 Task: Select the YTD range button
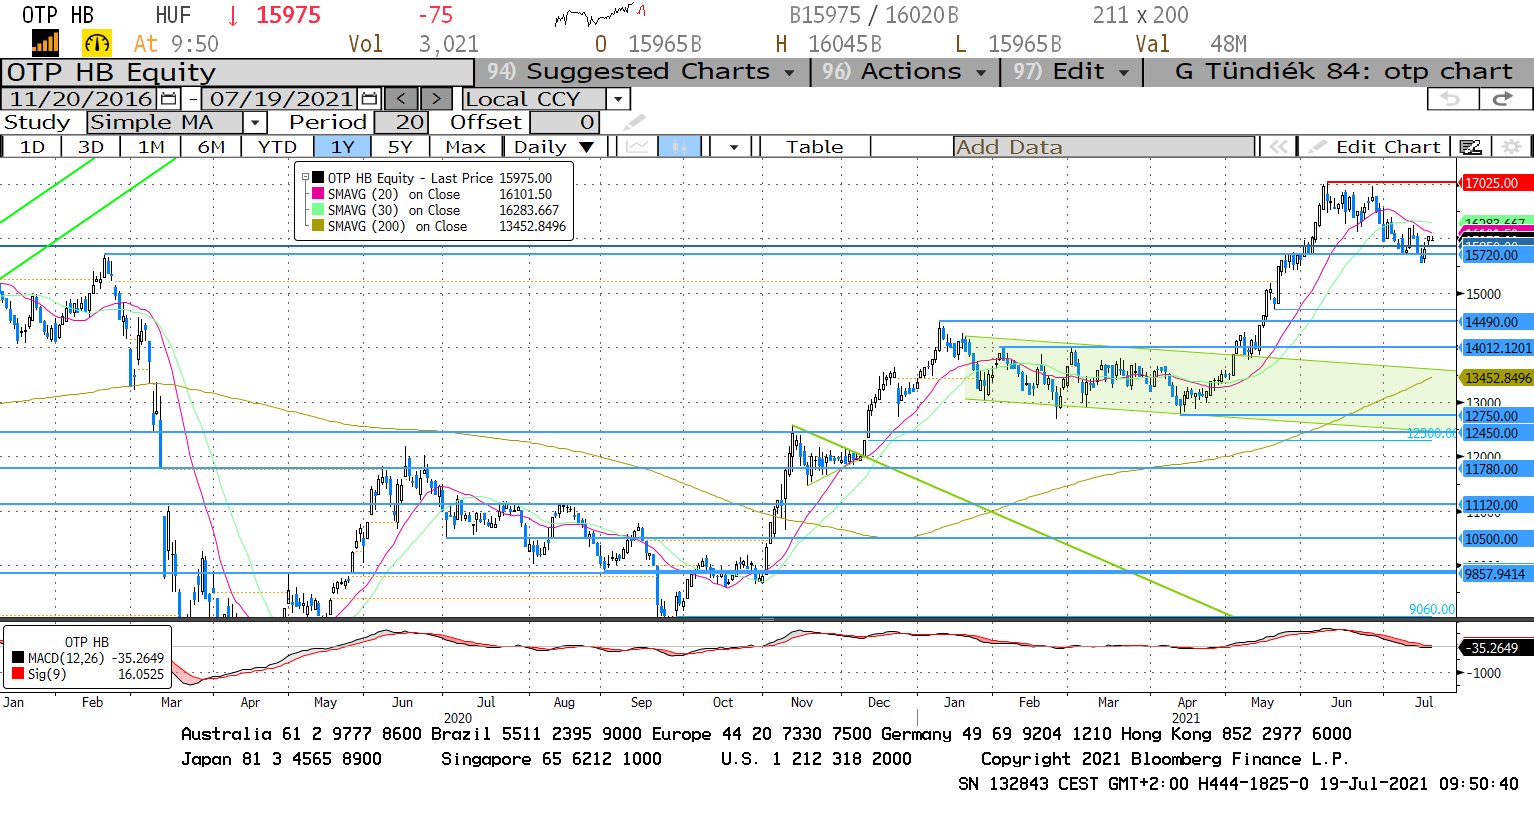(277, 147)
